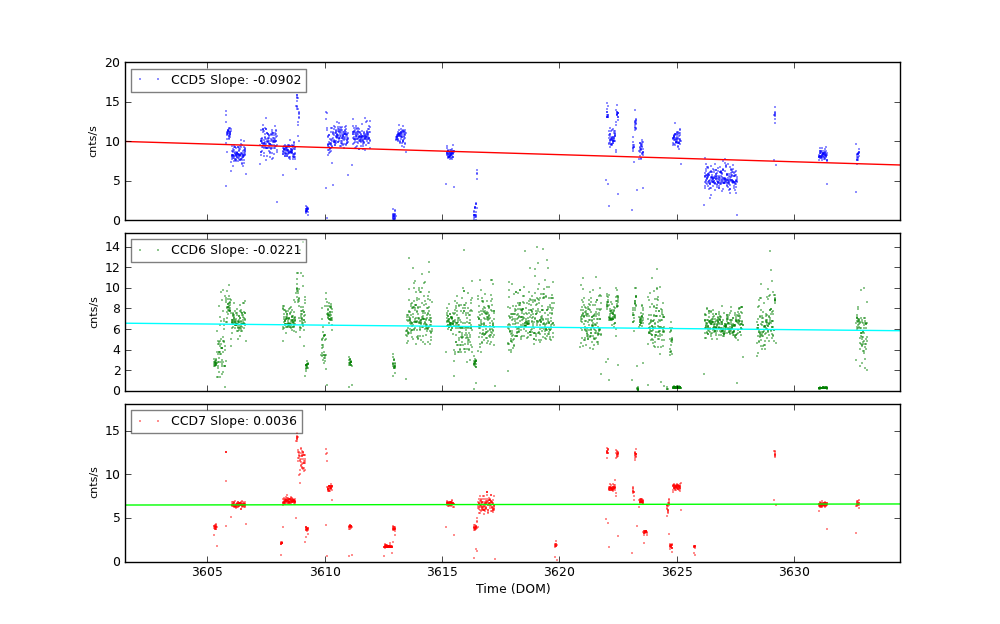Click the green trend line in the CCD7 plot
The width and height of the screenshot is (1000, 624).
[500, 504]
